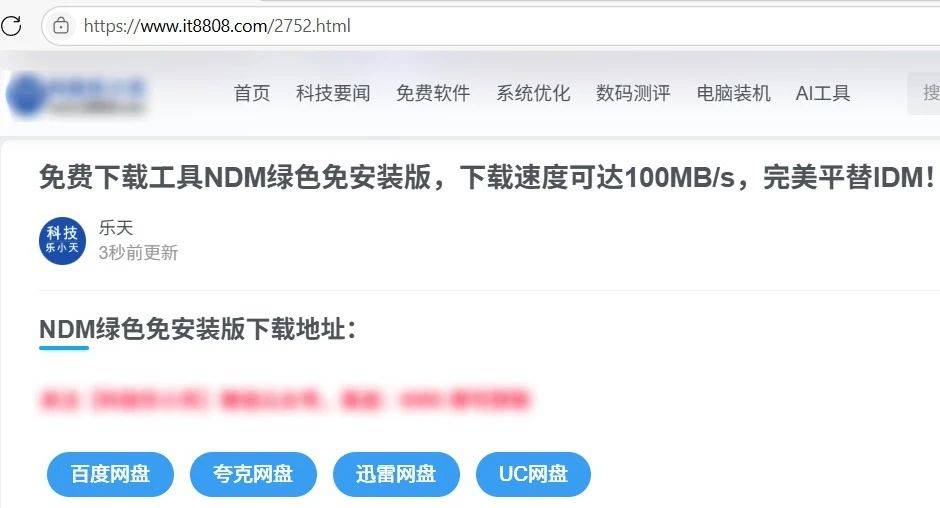This screenshot has height=508, width=940.
Task: Click the UC网盘 download button
Action: (x=533, y=474)
